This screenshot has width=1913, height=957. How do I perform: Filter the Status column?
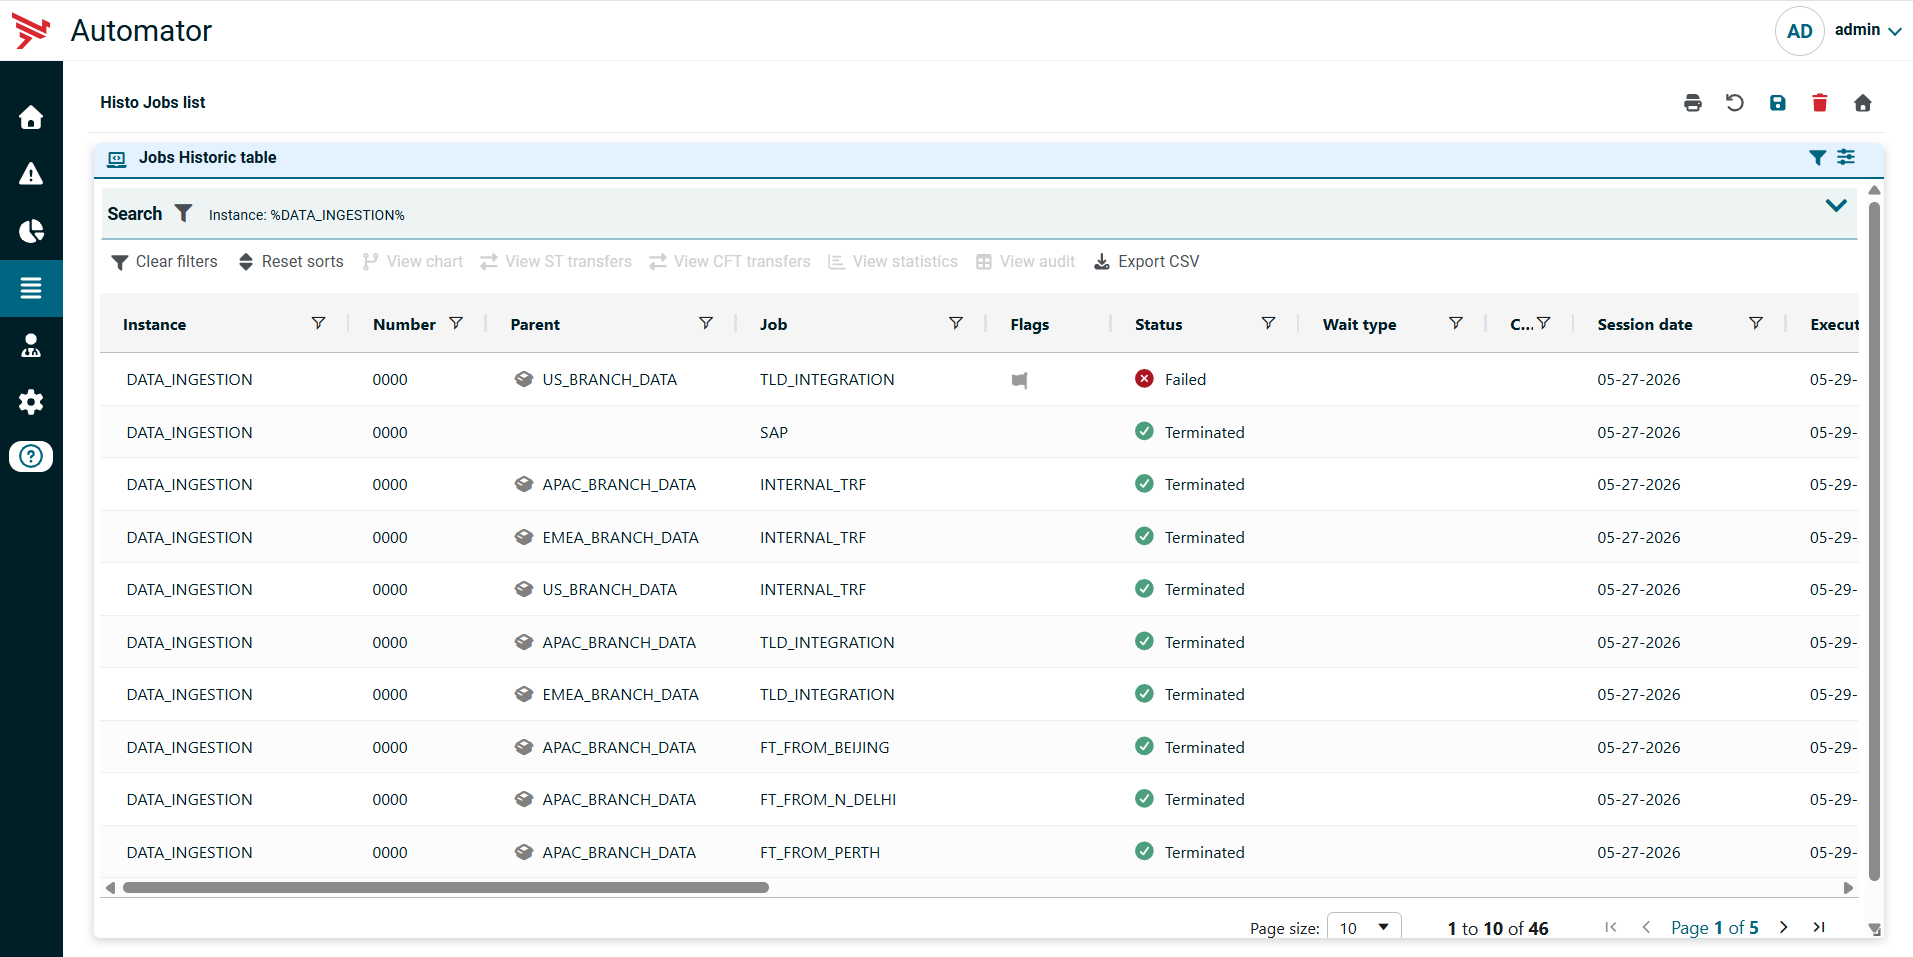click(1268, 323)
